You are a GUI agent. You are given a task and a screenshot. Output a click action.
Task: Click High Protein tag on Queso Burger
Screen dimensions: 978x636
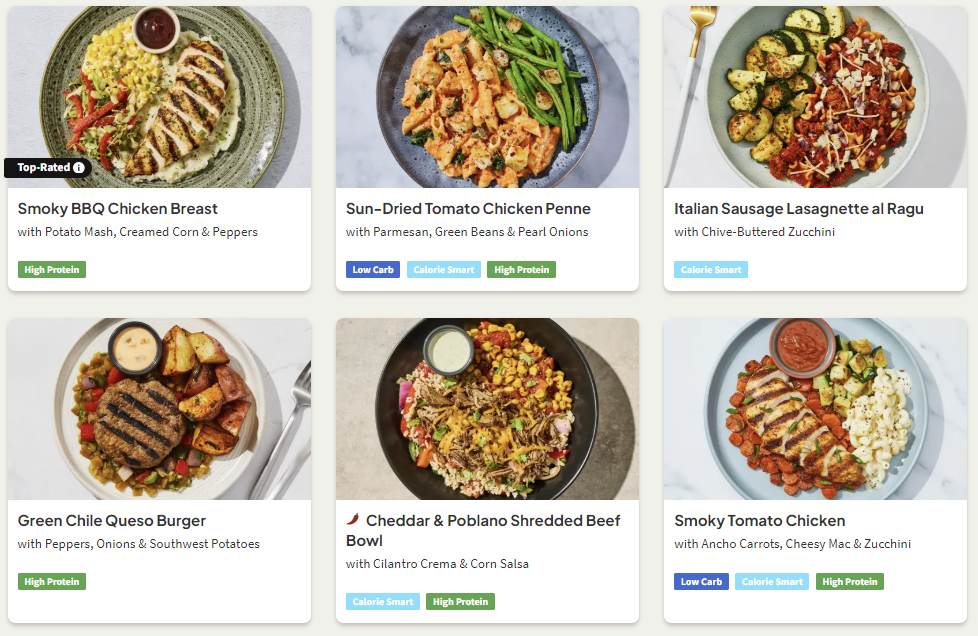52,582
